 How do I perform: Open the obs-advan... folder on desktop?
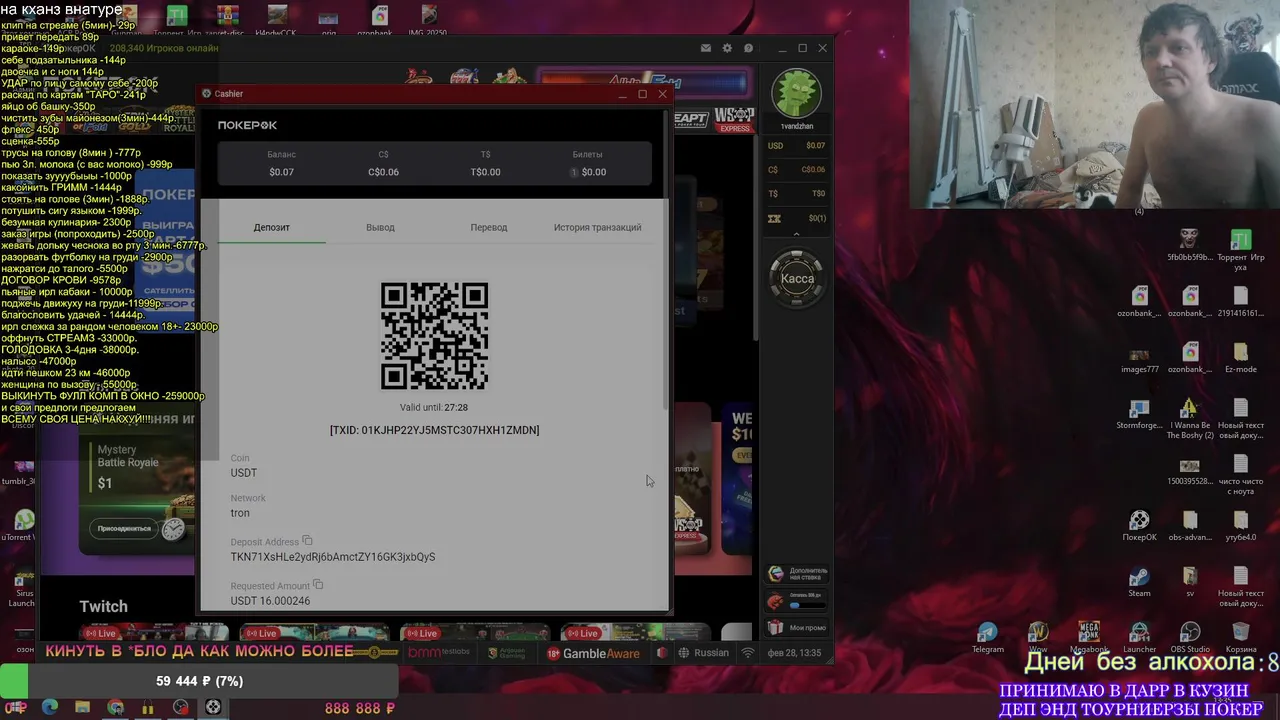click(x=1190, y=526)
